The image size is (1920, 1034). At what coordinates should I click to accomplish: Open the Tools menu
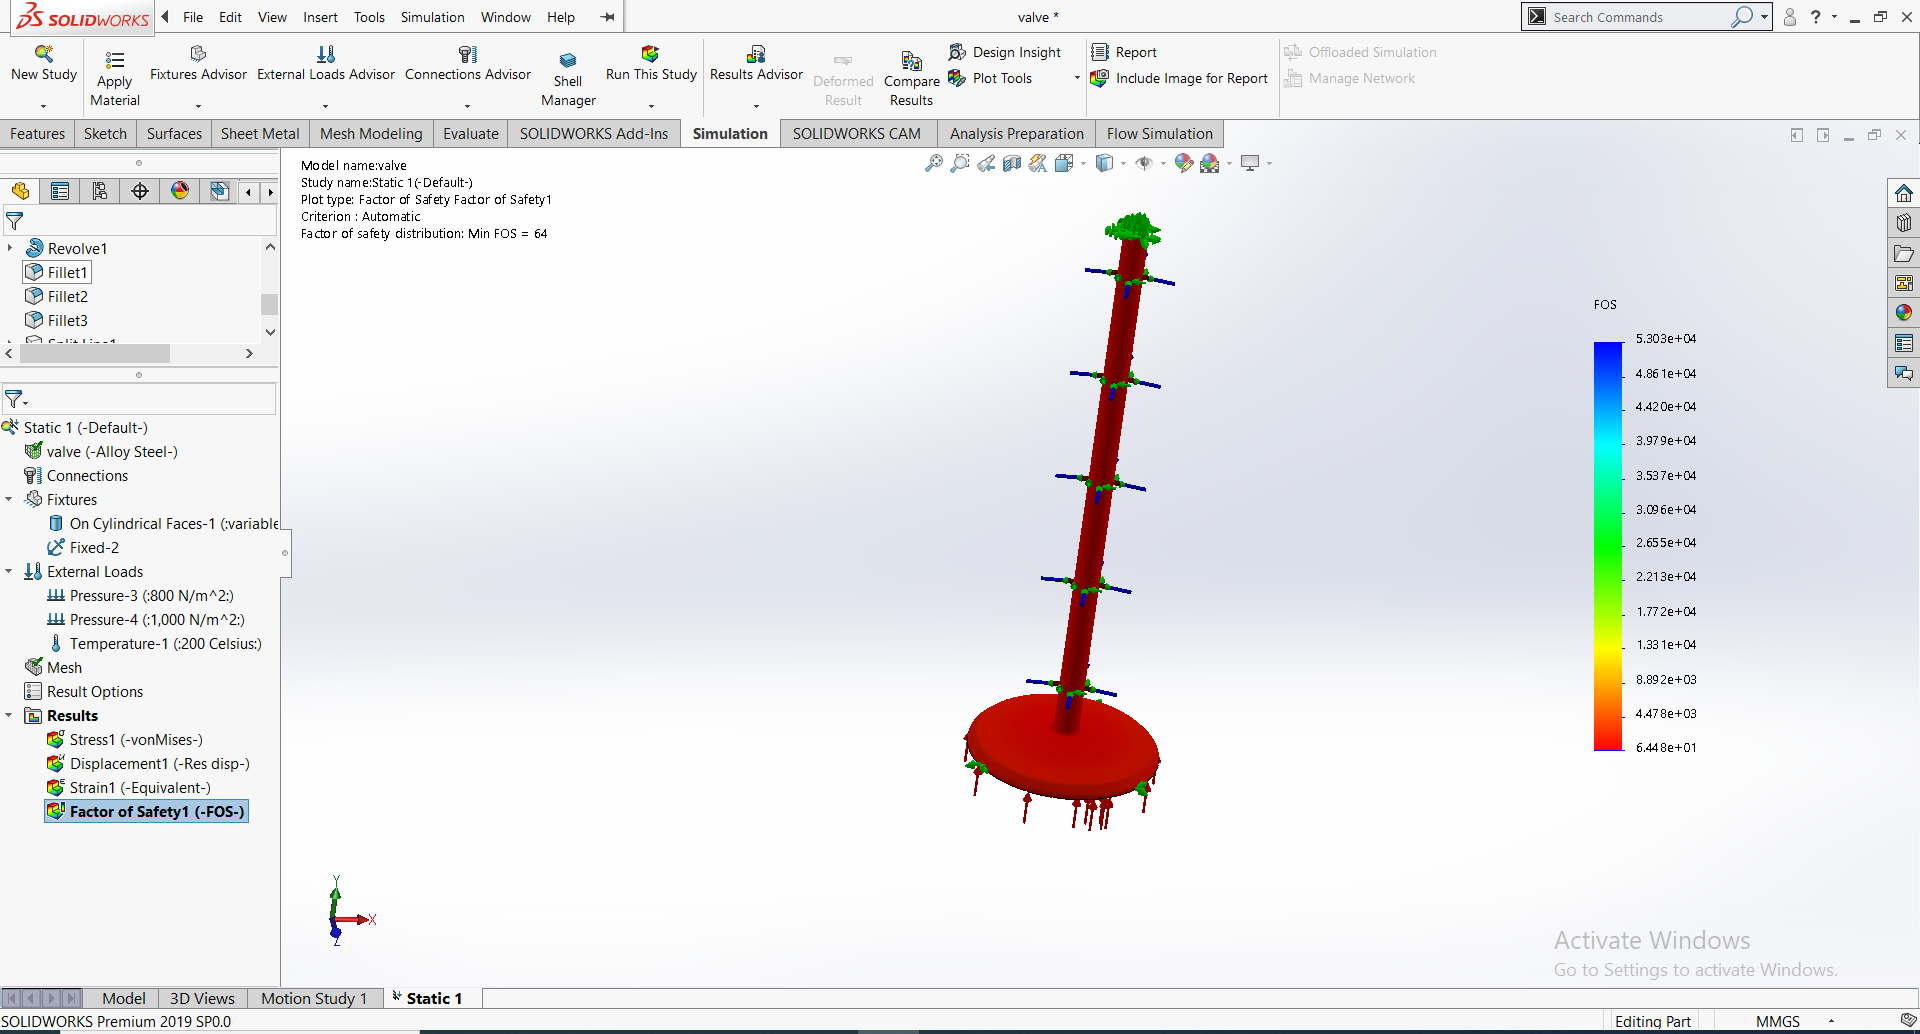(x=369, y=17)
